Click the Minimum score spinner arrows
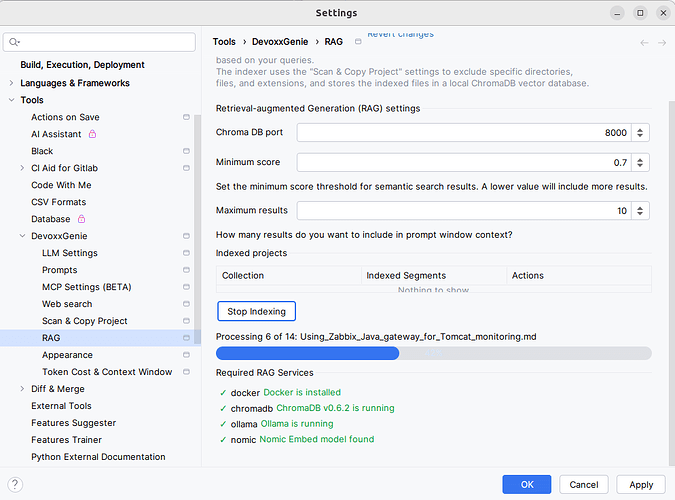This screenshot has height=500, width=675. pyautogui.click(x=640, y=162)
